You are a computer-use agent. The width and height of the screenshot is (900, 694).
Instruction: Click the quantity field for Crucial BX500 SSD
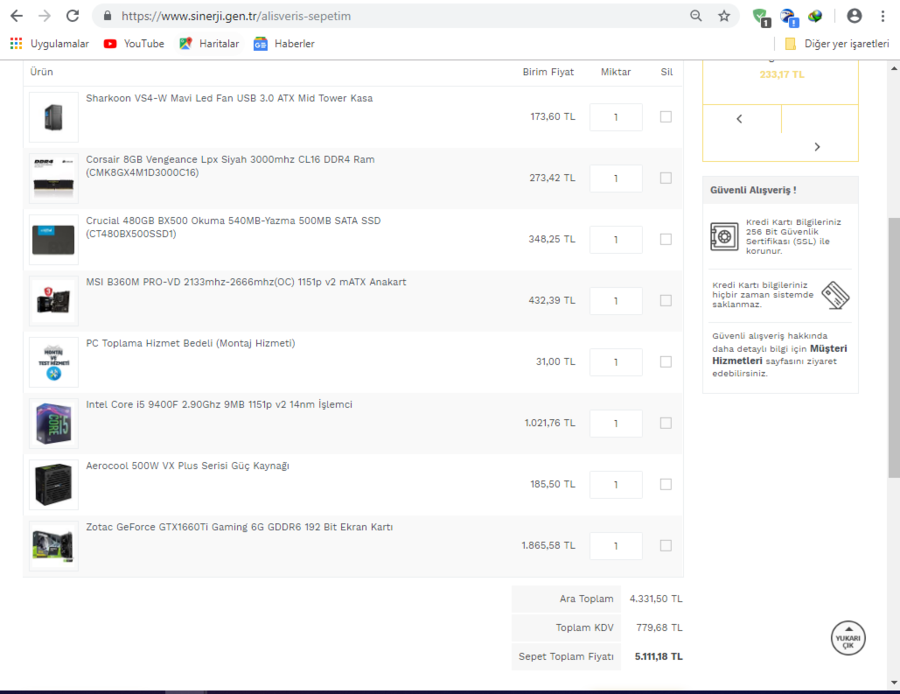pos(616,239)
